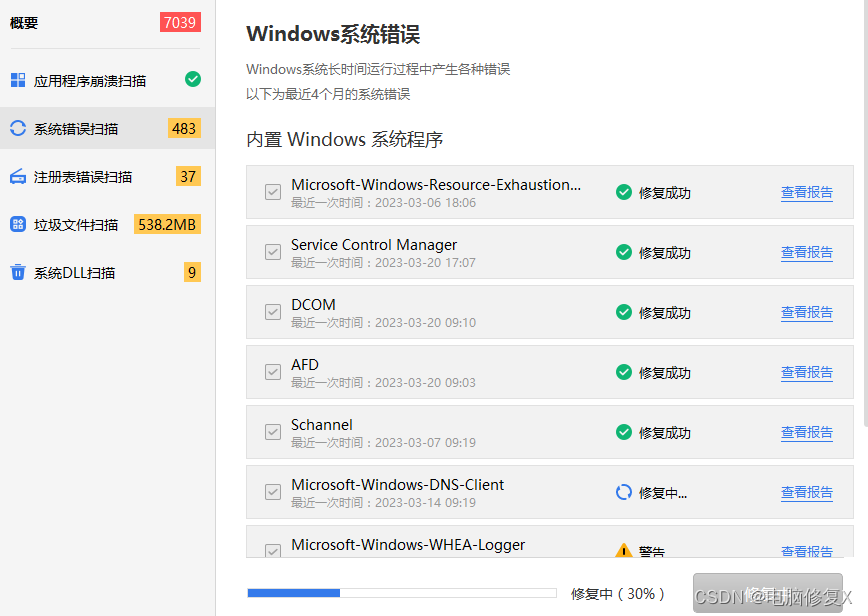
Task: Click the blue repair progress bar
Action: (x=402, y=593)
